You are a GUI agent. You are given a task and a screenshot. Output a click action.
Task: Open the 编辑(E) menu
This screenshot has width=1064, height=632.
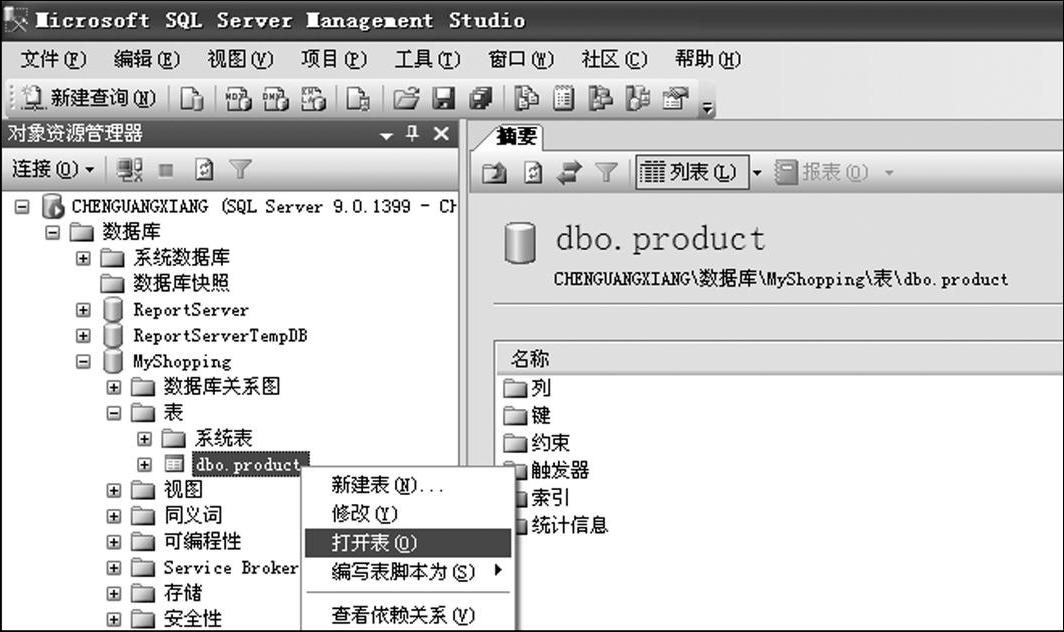coord(147,60)
